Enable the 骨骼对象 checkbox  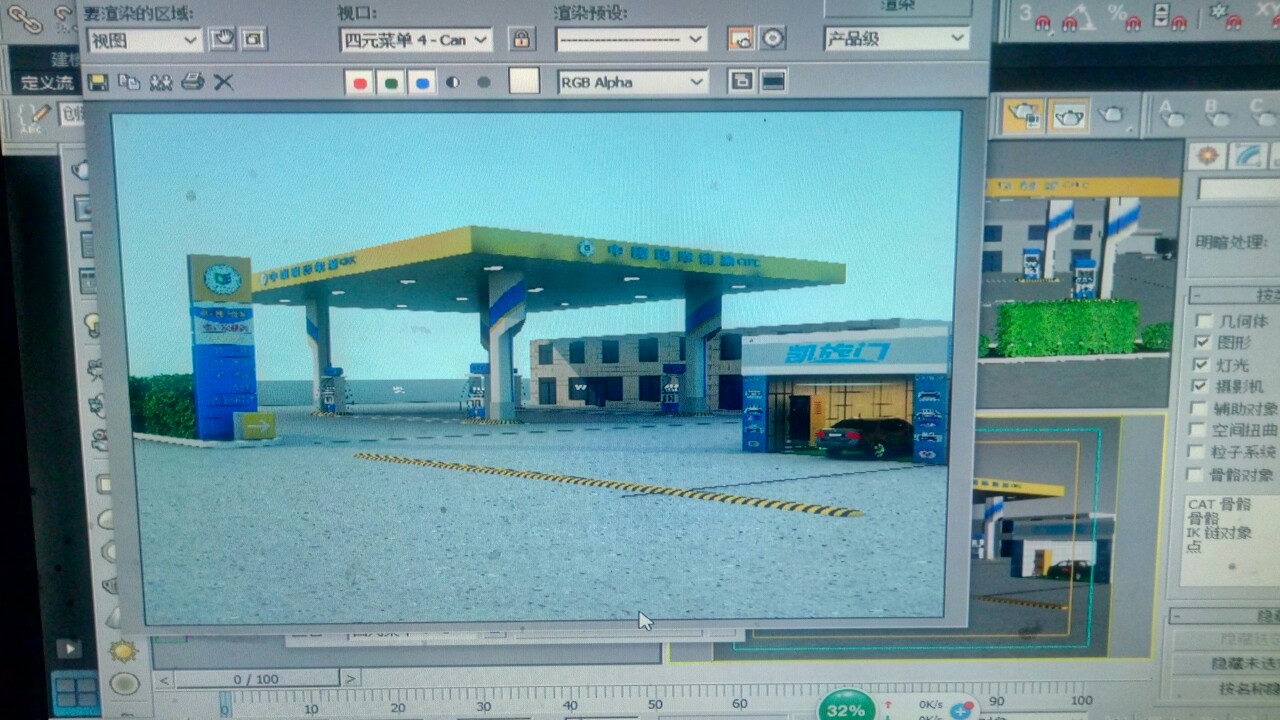tap(1193, 474)
